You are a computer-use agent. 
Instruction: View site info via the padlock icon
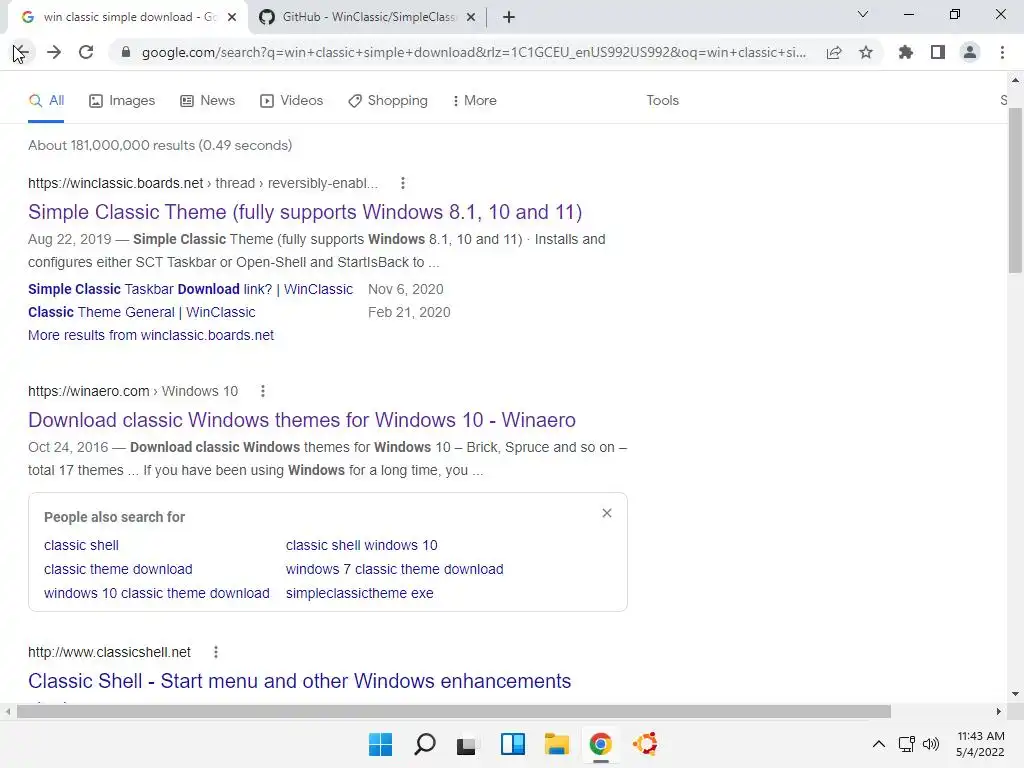click(x=126, y=52)
